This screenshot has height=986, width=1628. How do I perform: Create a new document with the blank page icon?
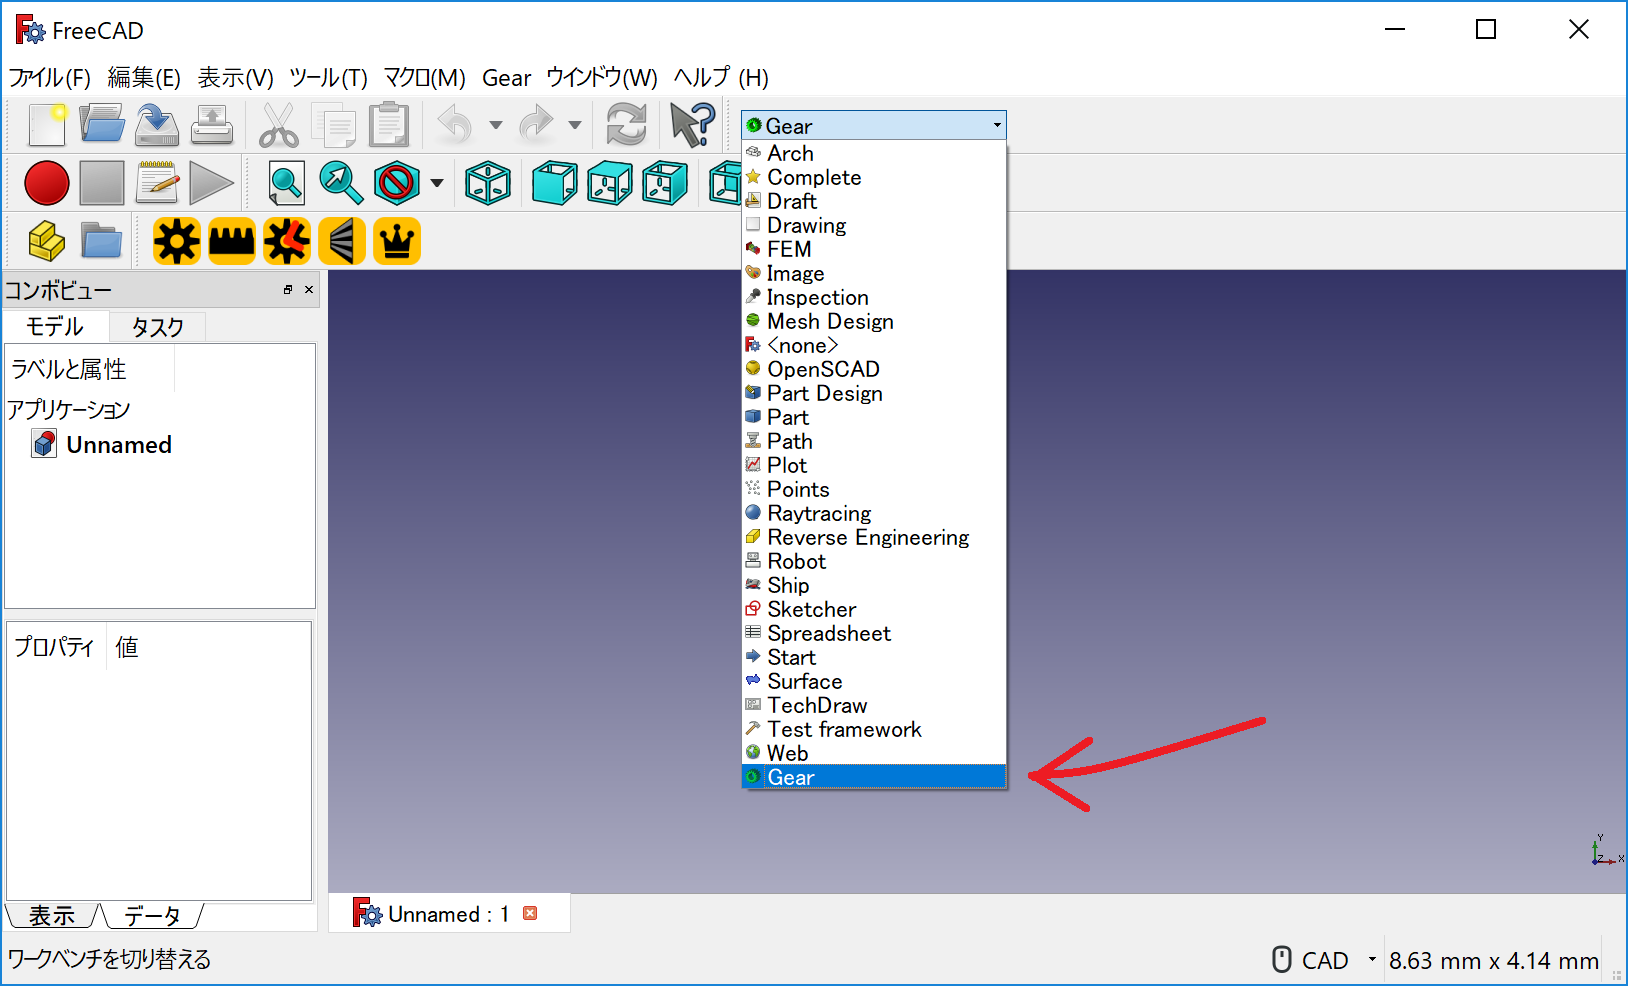click(x=47, y=125)
